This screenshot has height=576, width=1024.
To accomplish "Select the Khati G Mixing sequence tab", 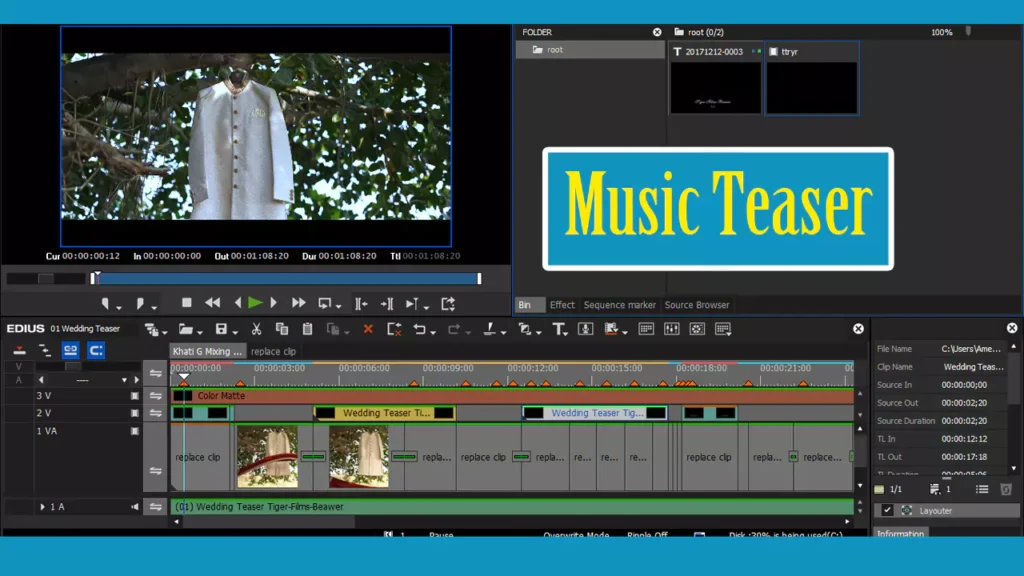I will coord(208,351).
